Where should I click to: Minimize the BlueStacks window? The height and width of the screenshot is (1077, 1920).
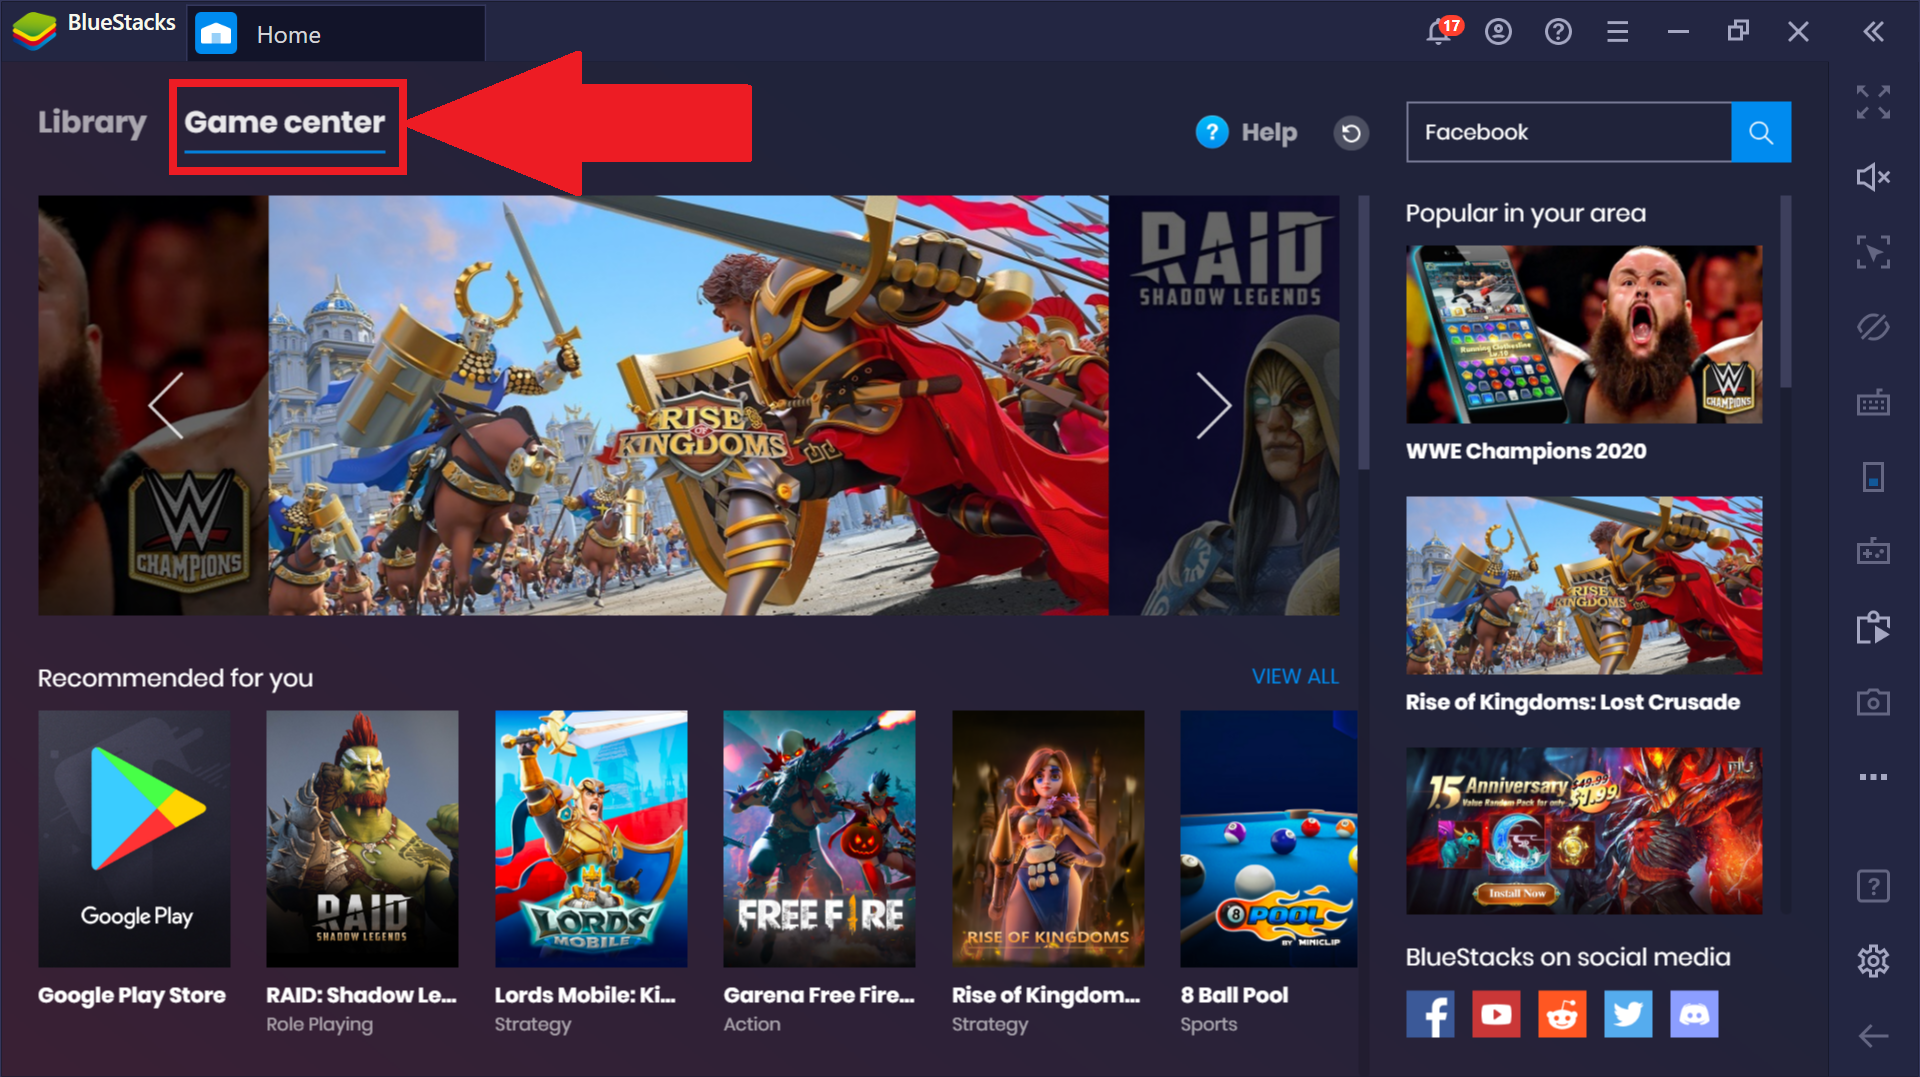click(1678, 32)
